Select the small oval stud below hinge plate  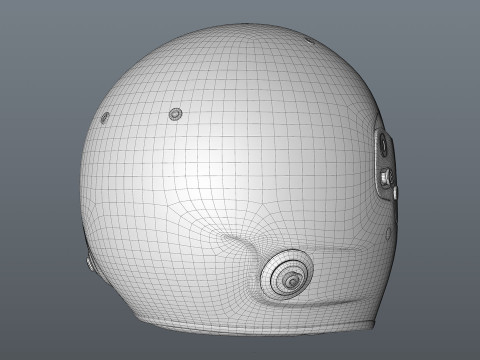pyautogui.click(x=388, y=233)
